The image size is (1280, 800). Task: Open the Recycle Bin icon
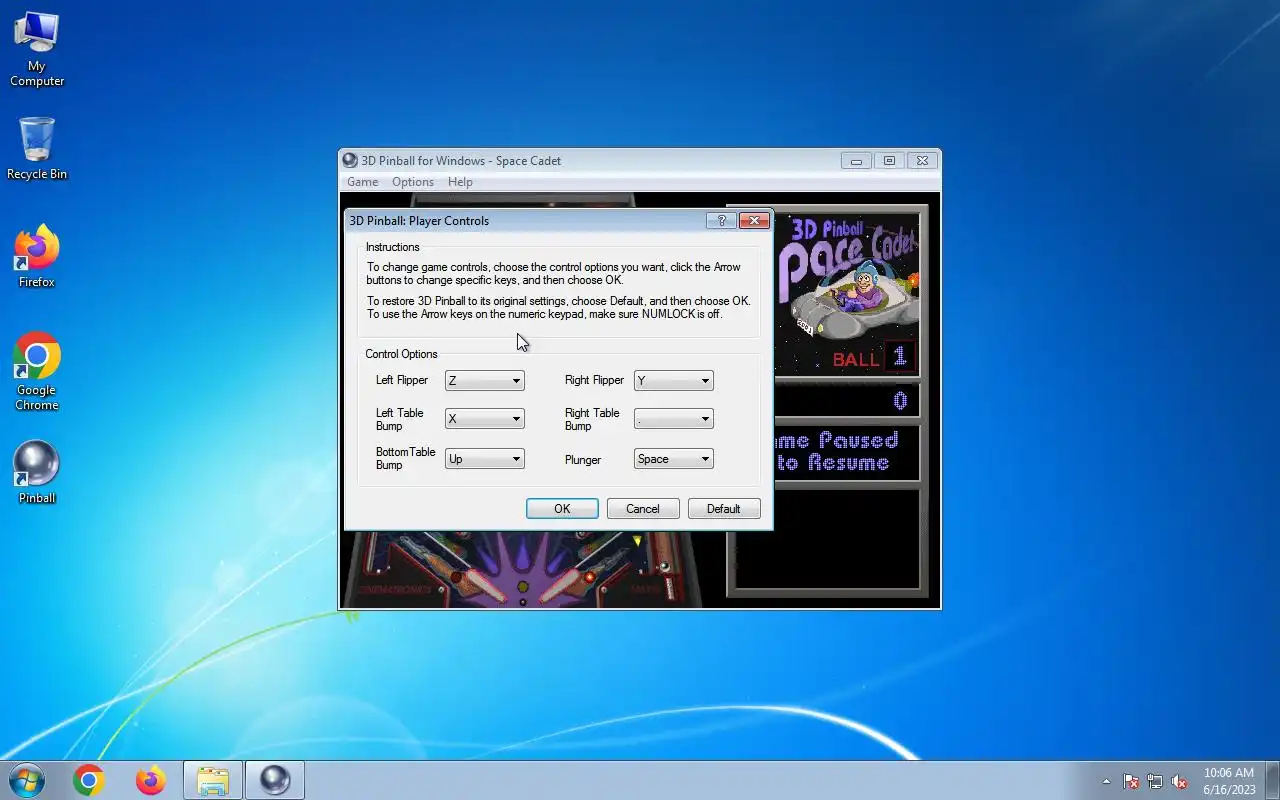click(x=37, y=148)
